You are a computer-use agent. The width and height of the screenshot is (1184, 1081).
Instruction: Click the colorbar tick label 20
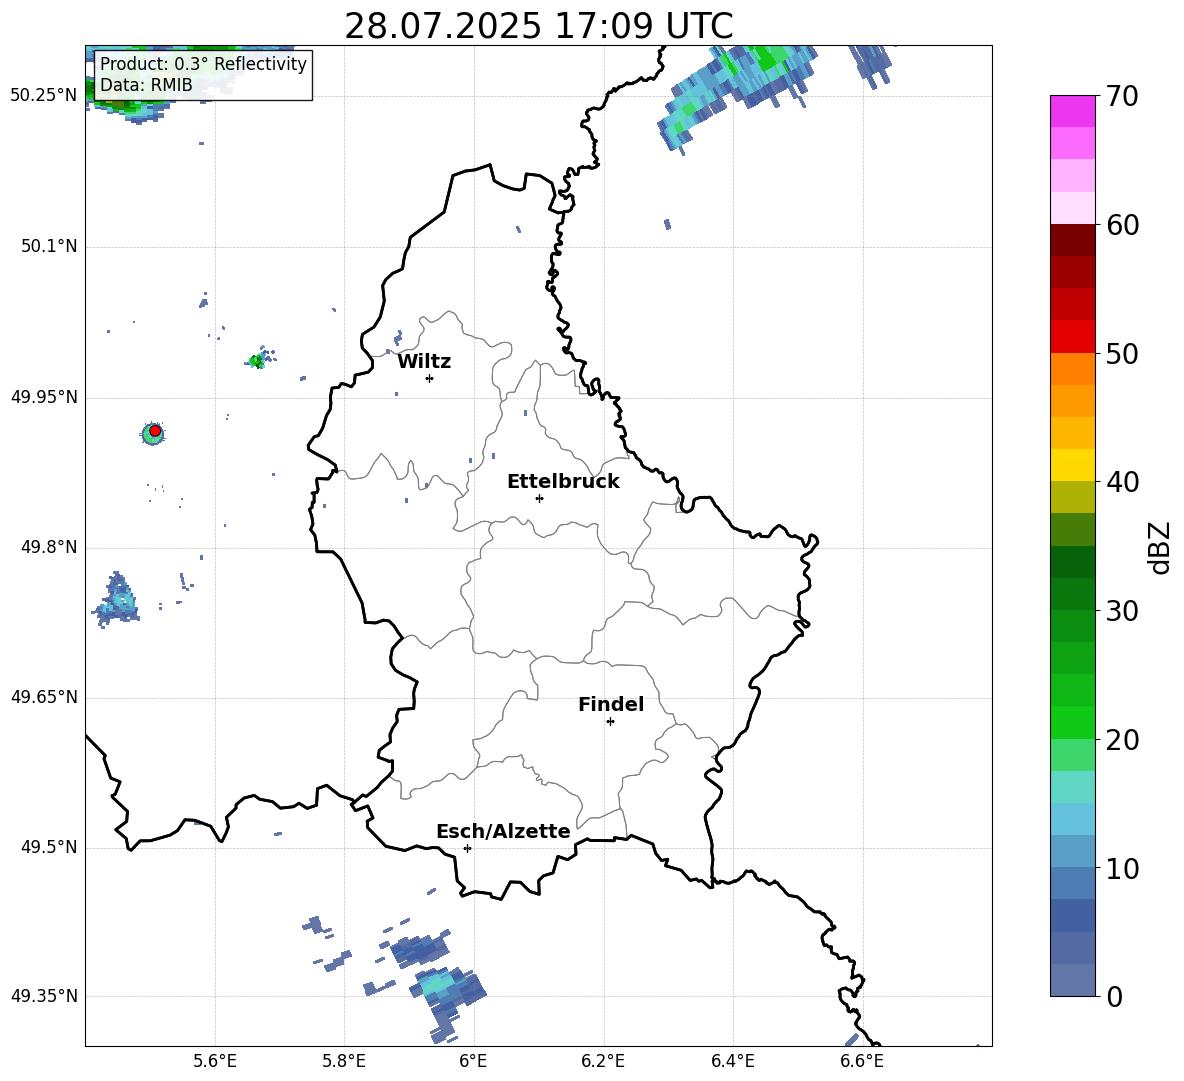pyautogui.click(x=1123, y=740)
